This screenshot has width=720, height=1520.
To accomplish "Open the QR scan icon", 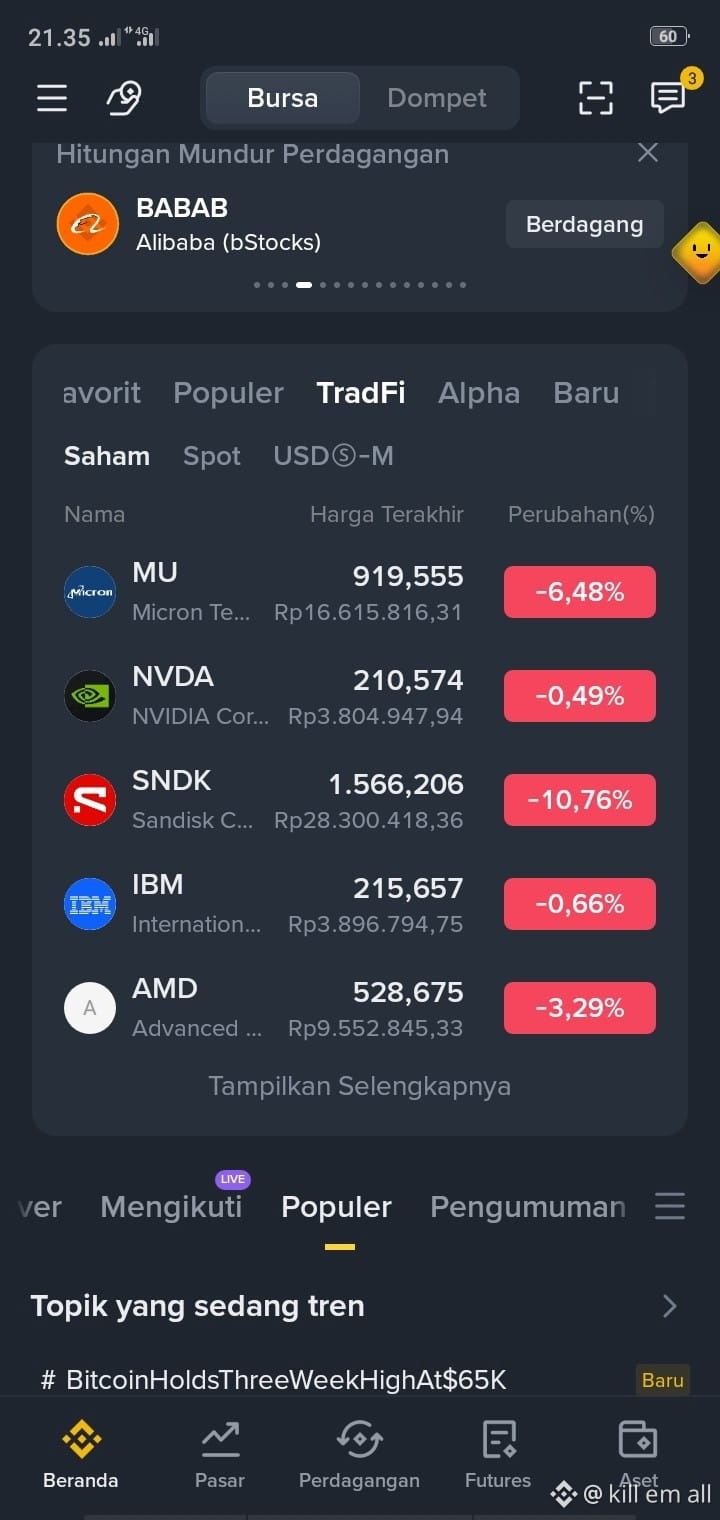I will tap(596, 98).
